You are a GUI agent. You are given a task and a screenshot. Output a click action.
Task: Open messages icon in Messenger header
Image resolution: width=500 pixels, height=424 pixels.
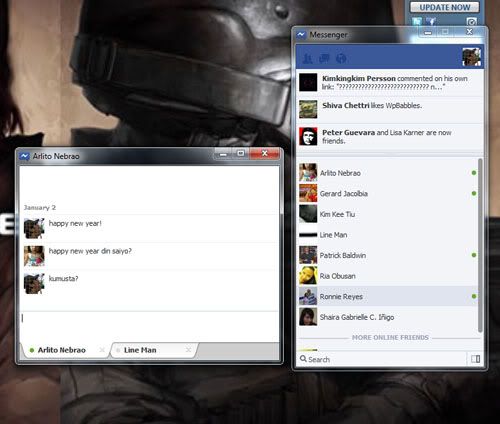click(x=324, y=59)
